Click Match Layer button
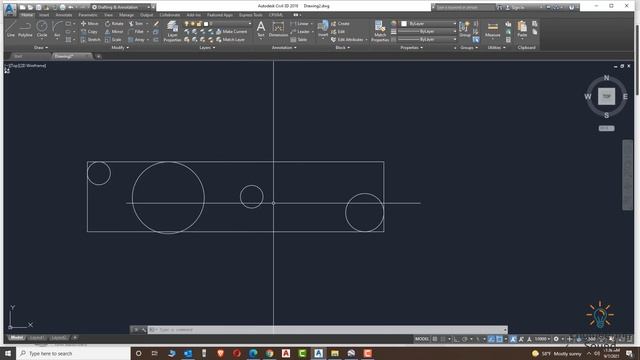 (x=230, y=40)
